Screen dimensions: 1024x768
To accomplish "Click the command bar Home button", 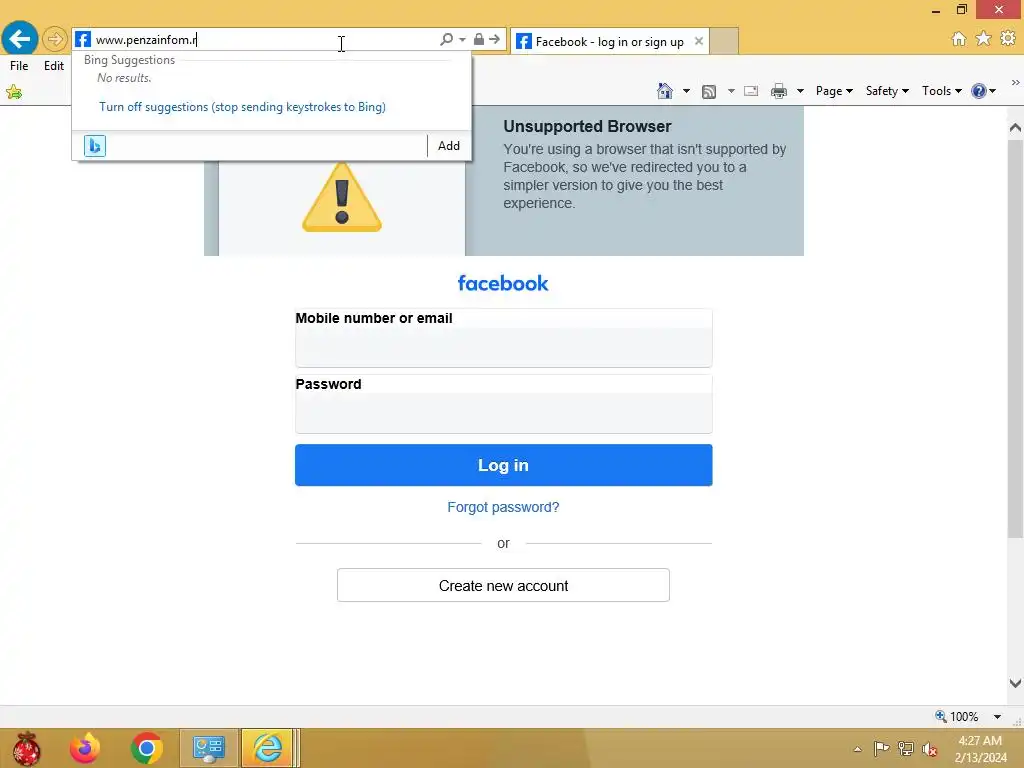I will (665, 91).
